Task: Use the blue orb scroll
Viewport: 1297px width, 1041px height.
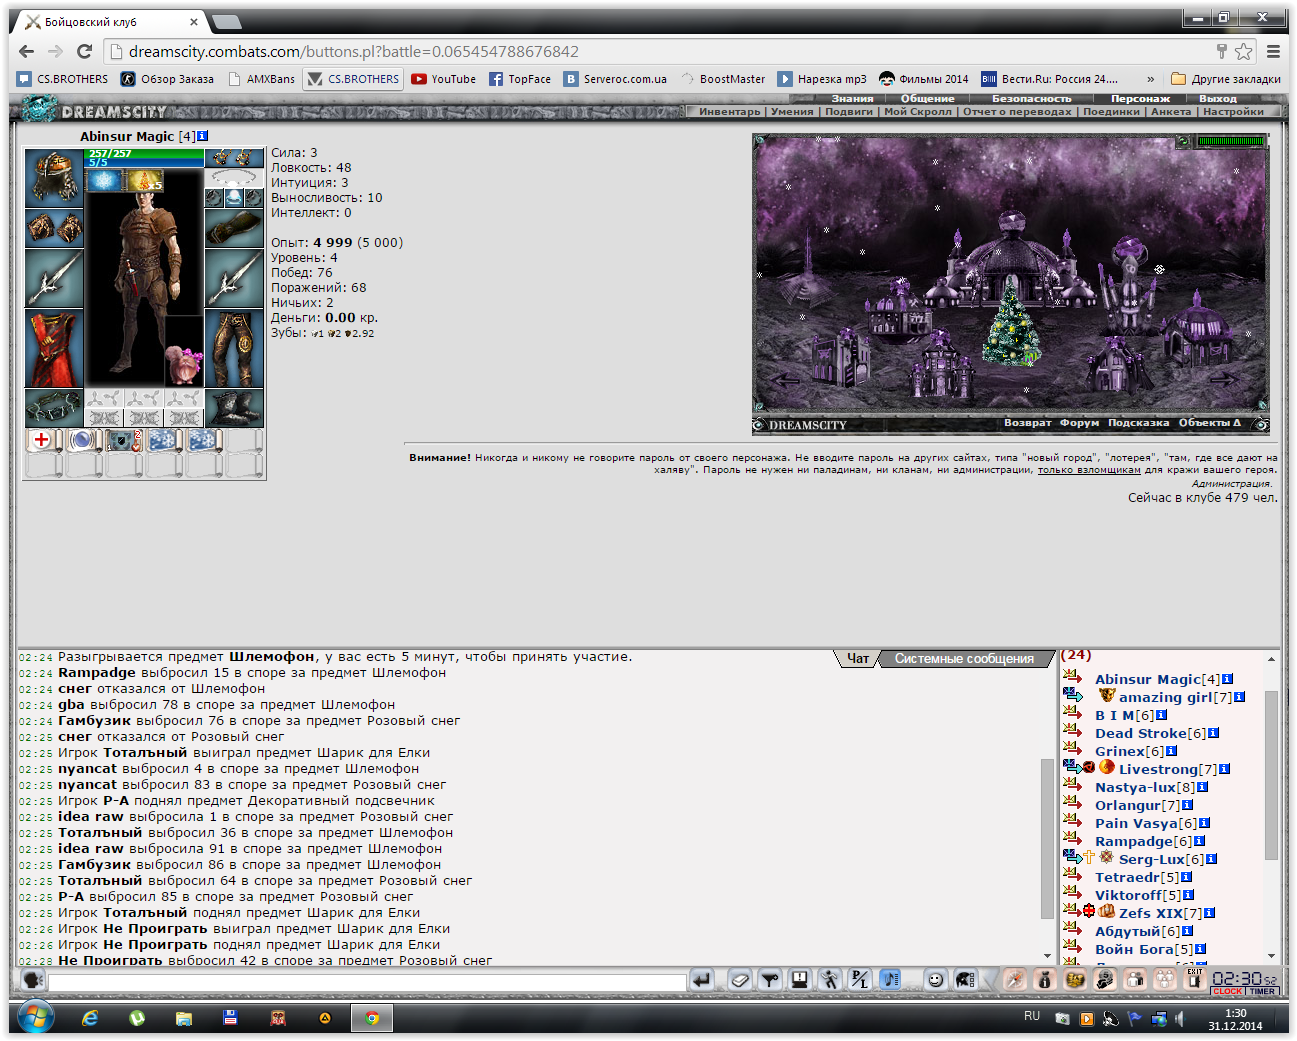Action: click(x=84, y=440)
